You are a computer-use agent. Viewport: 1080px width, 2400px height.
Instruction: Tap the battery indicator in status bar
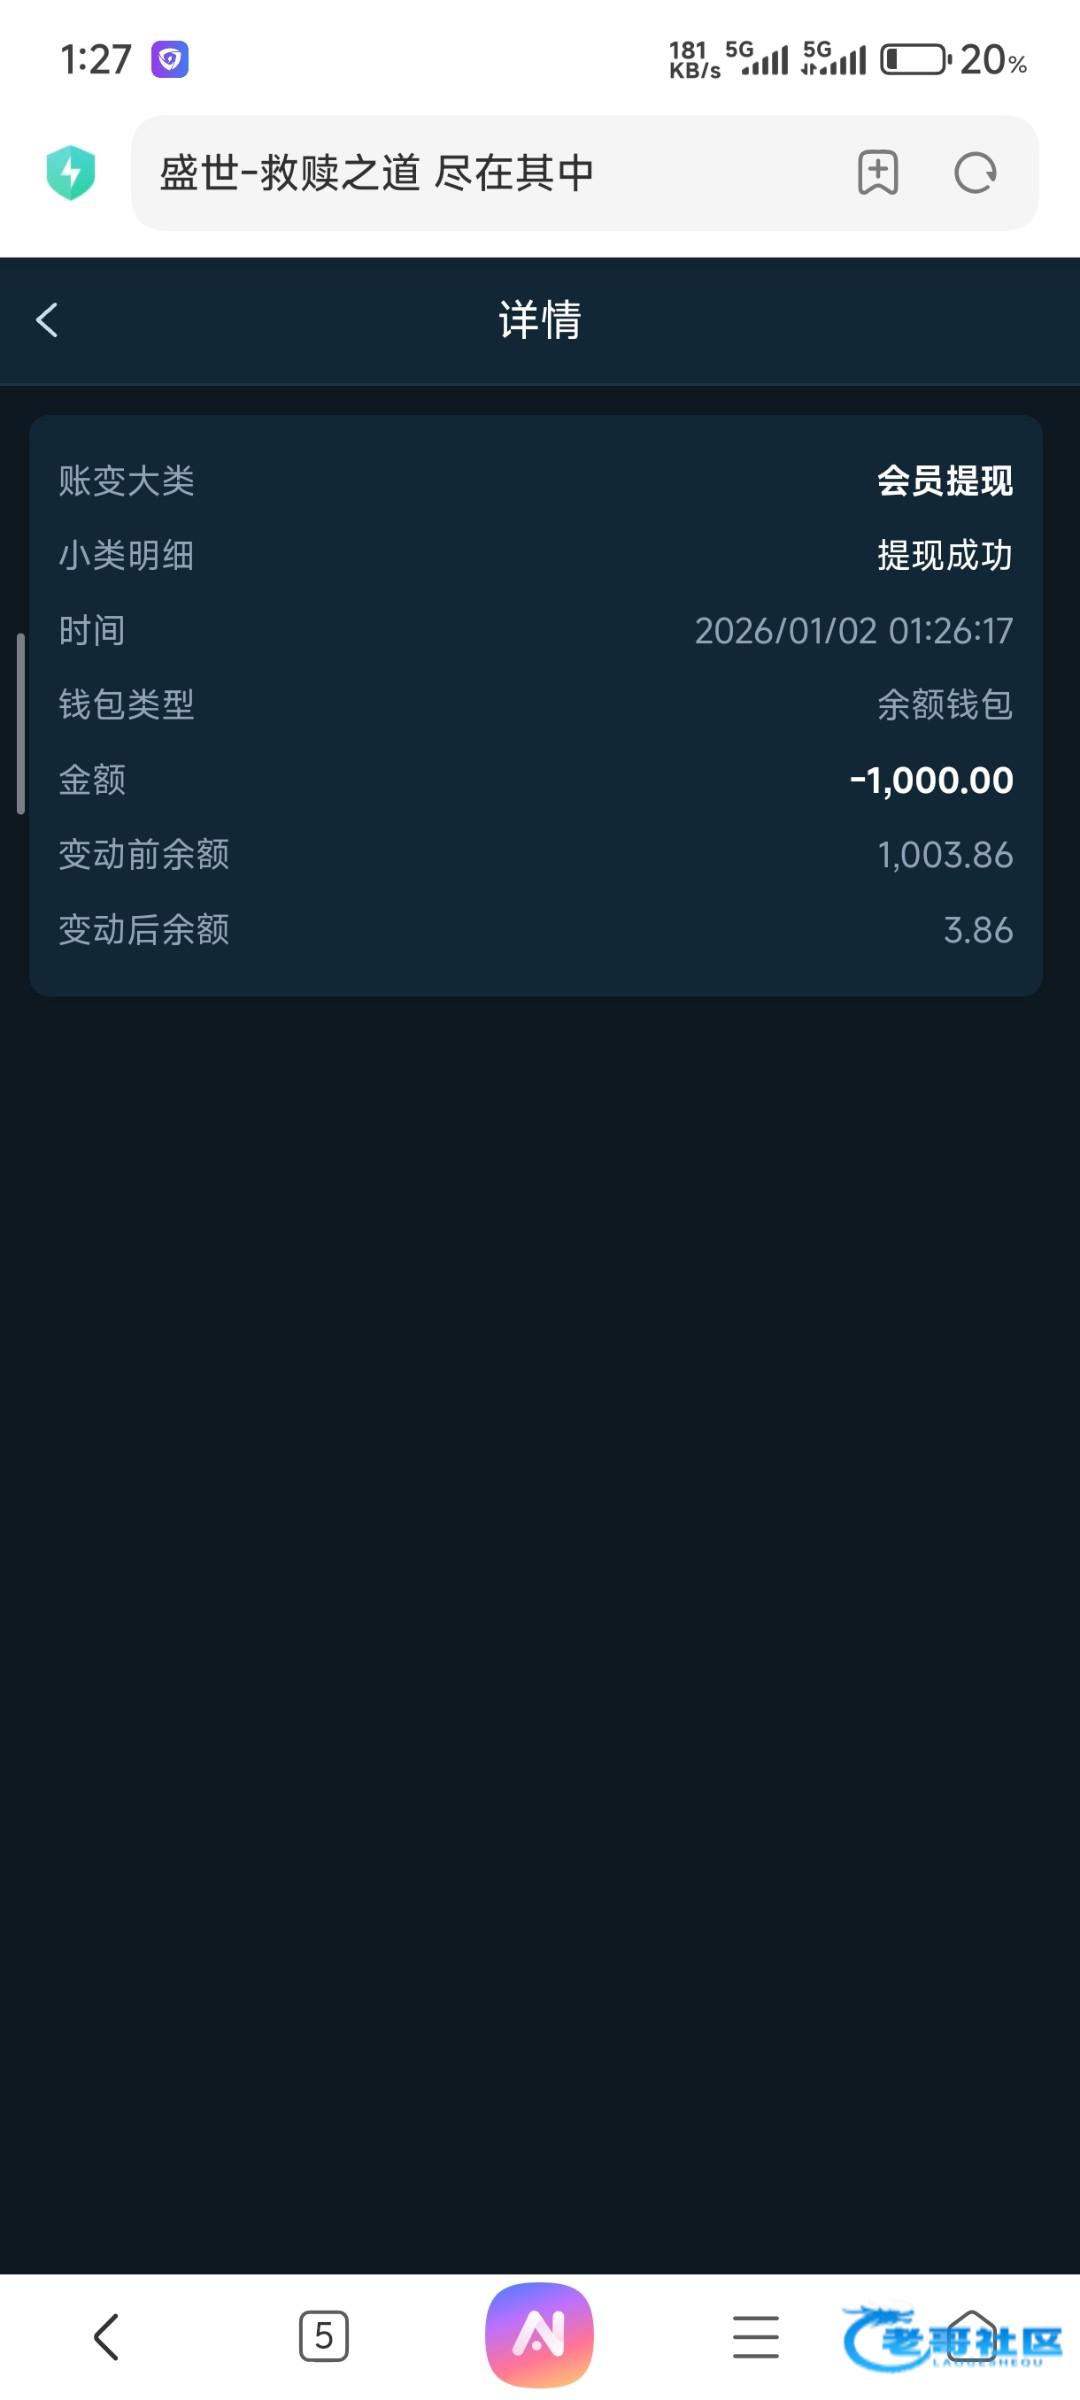[x=914, y=60]
